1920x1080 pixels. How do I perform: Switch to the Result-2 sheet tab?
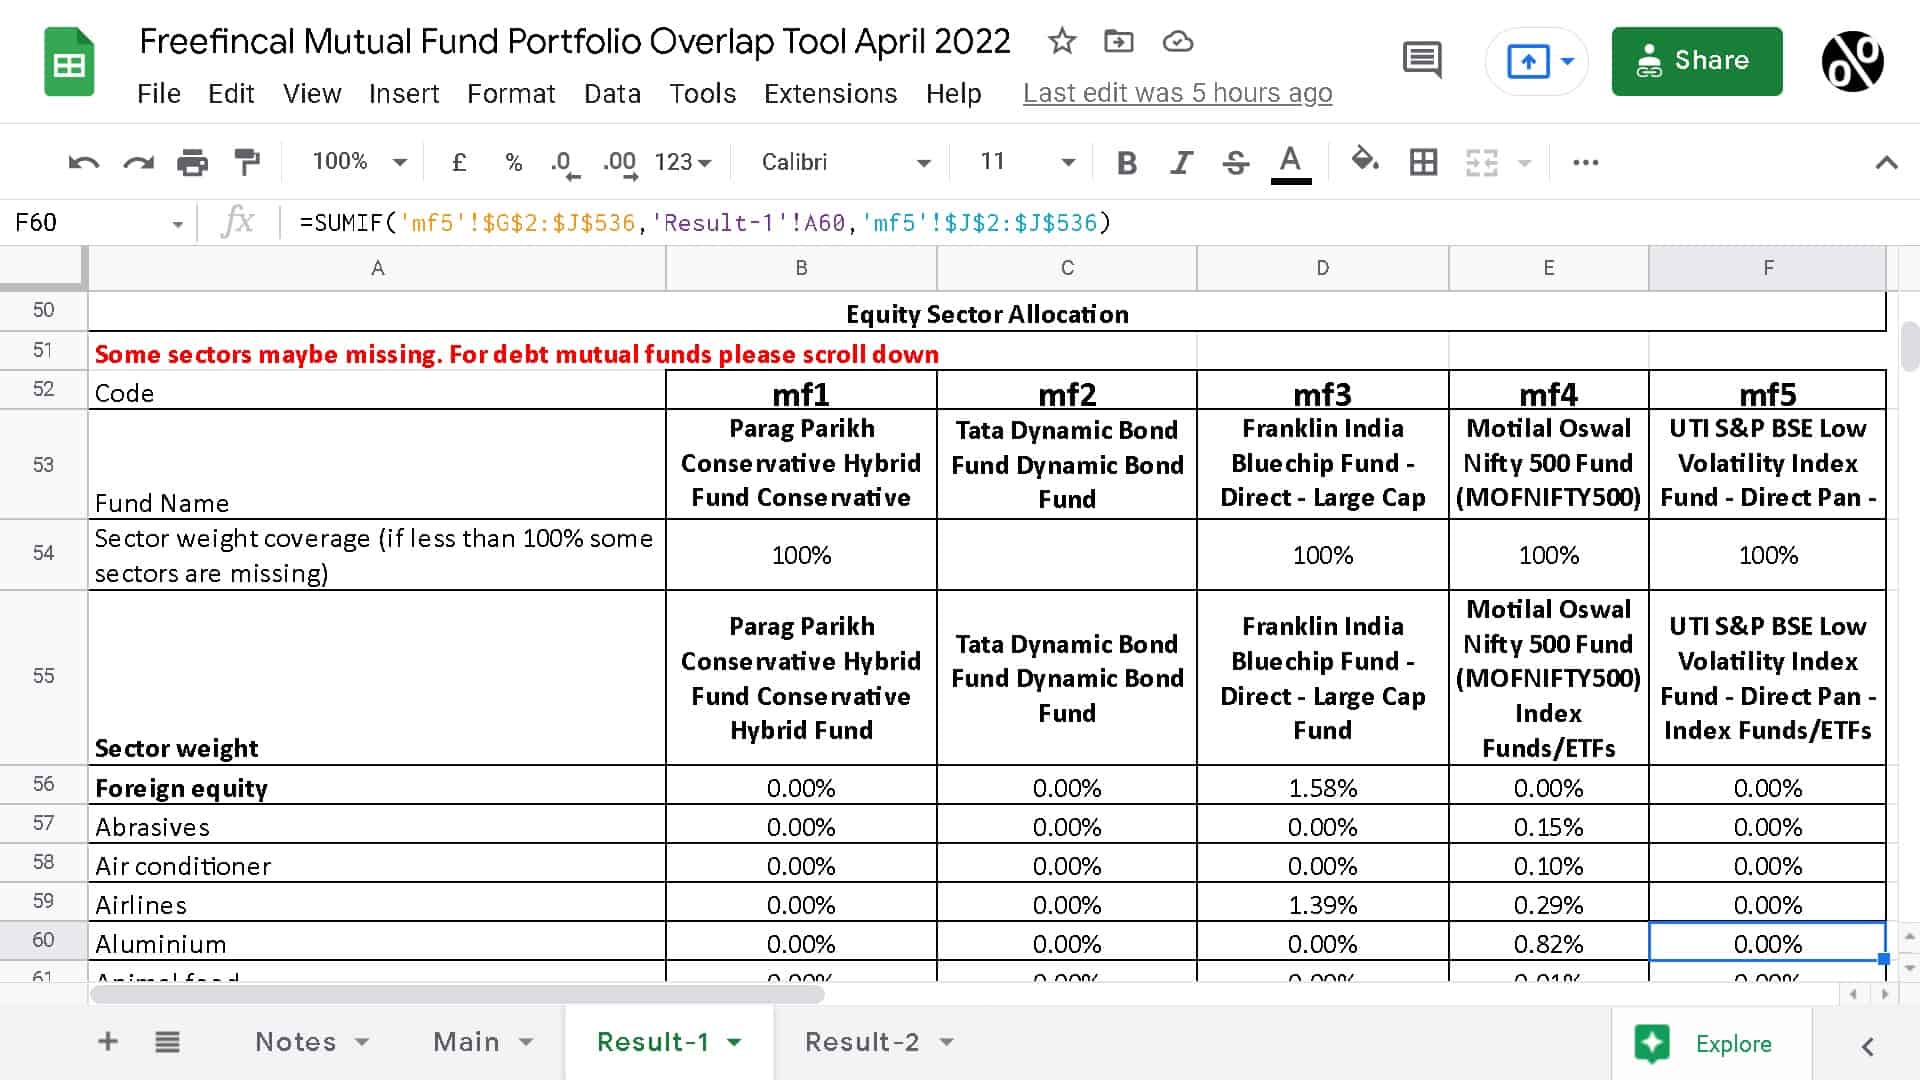862,1042
